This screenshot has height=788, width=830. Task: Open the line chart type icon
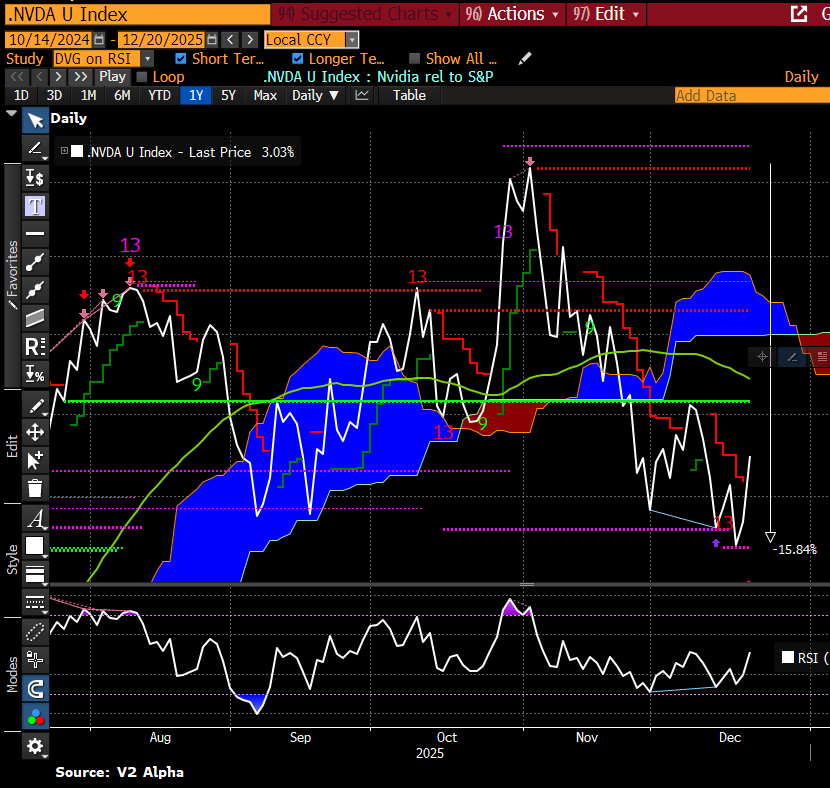click(362, 95)
